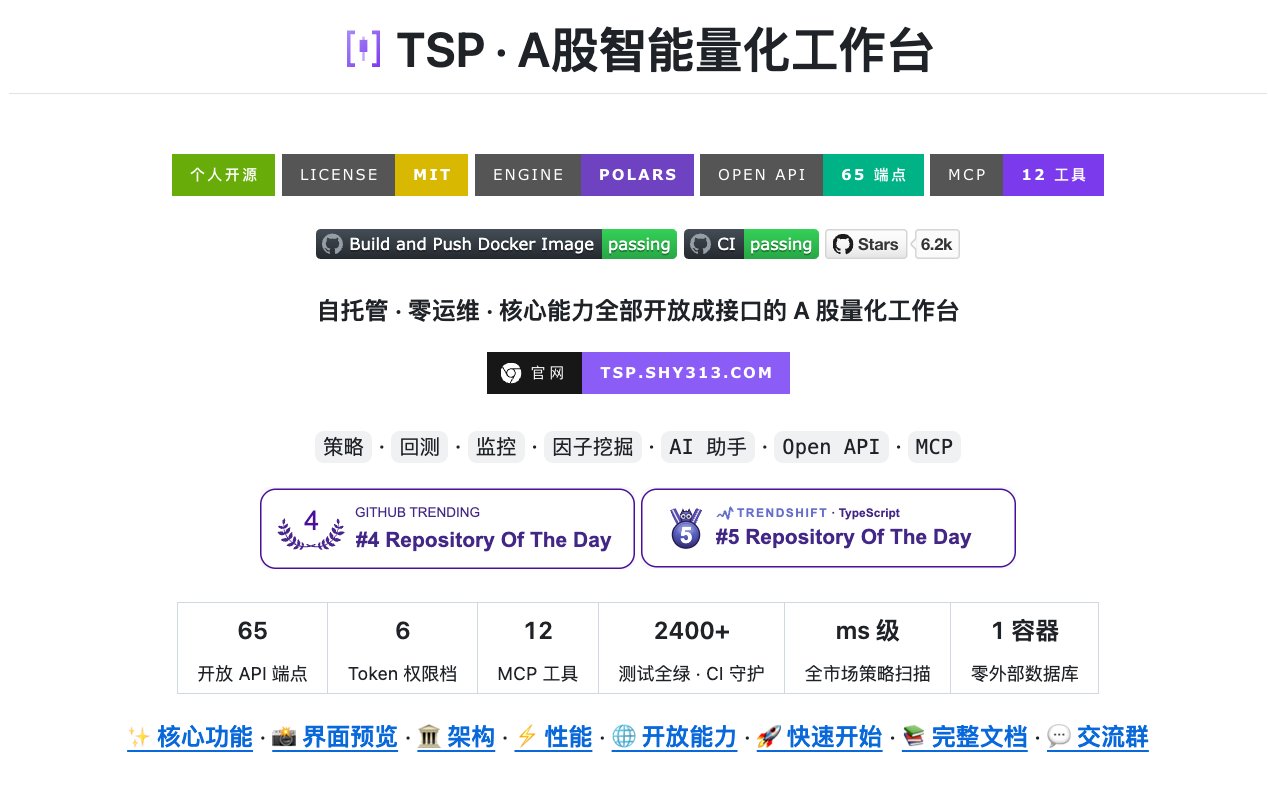This screenshot has width=1268, height=790.
Task: Click the 6 Token 权限档 table cell
Action: (403, 648)
